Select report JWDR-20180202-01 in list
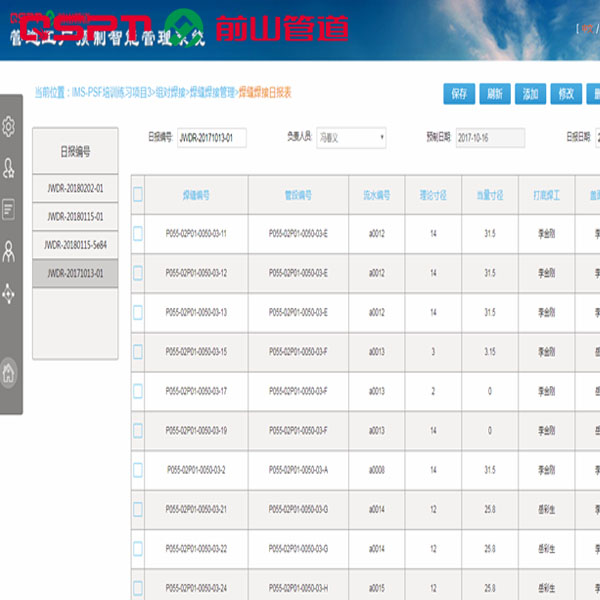 click(75, 188)
